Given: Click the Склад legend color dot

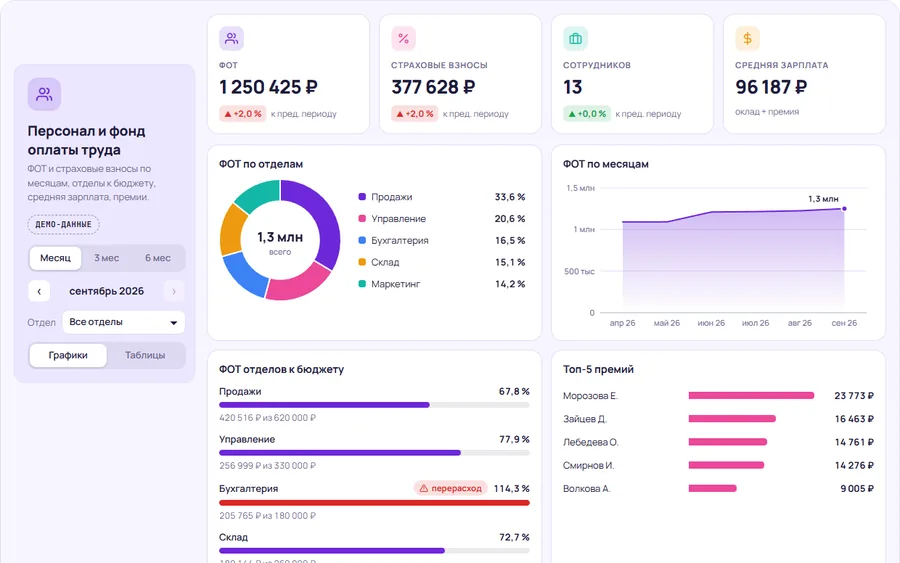Looking at the screenshot, I should pyautogui.click(x=362, y=262).
